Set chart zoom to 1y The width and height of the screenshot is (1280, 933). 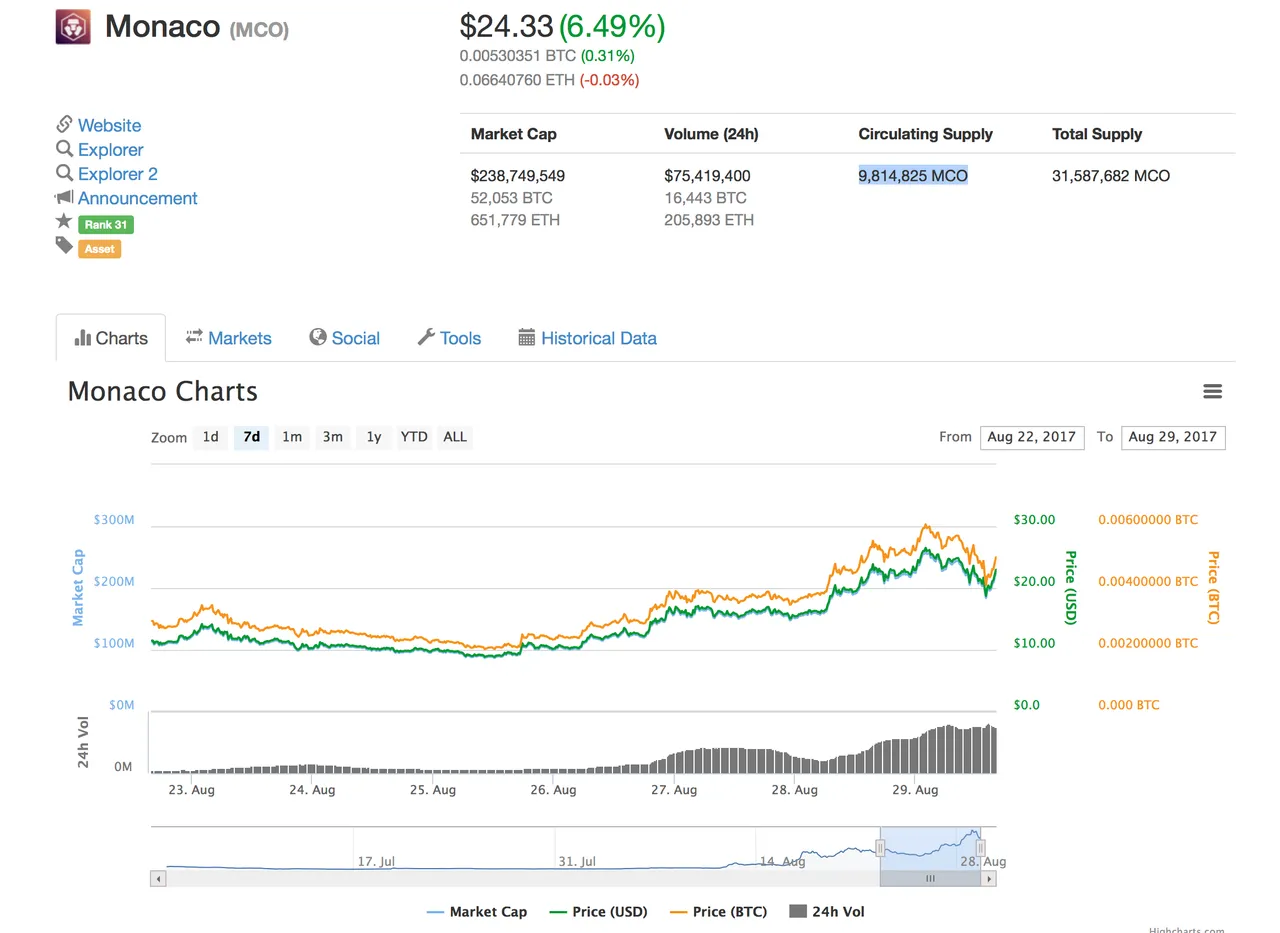coord(373,437)
